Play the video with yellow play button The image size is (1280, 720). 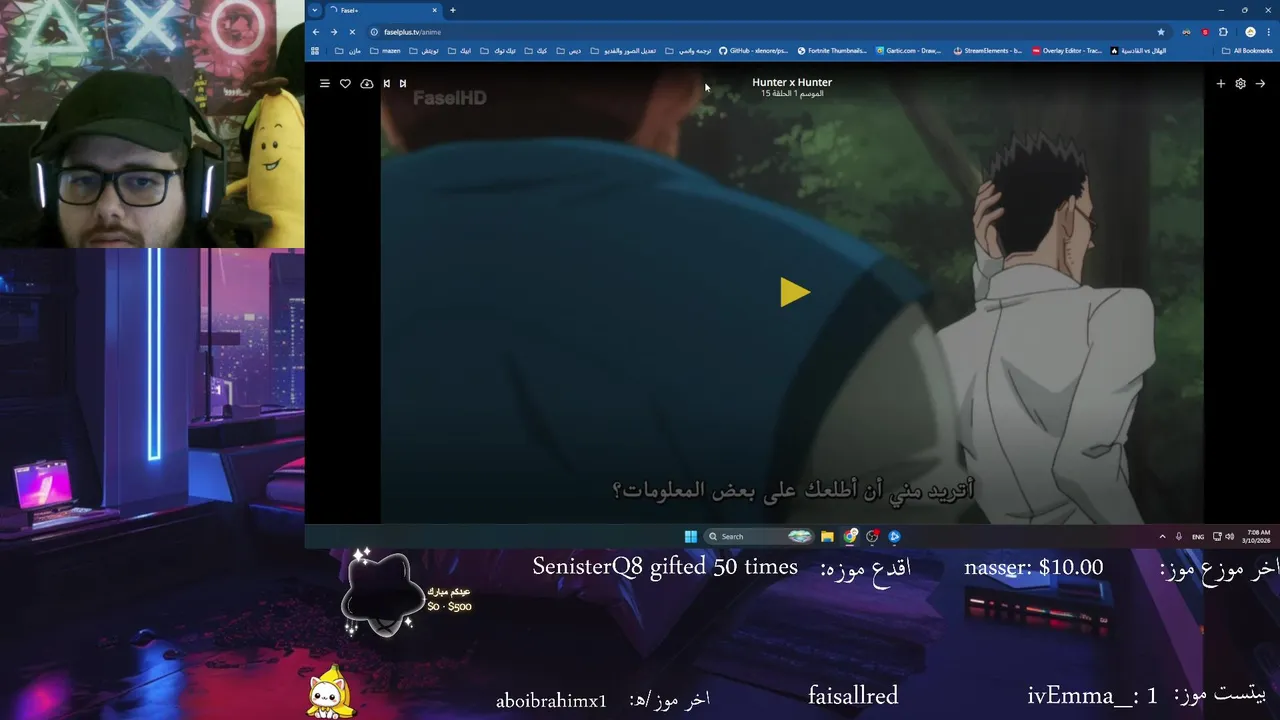click(x=795, y=292)
